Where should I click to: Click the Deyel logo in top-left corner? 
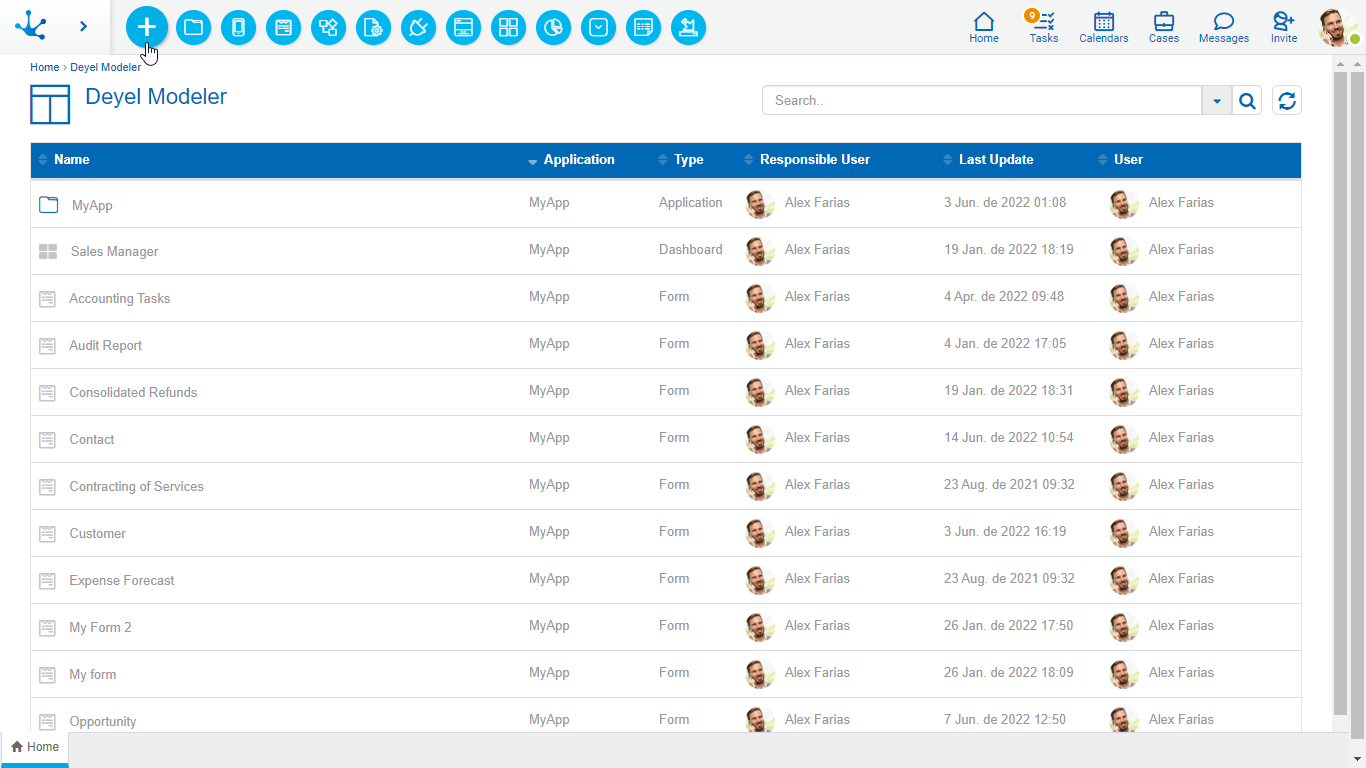(31, 26)
